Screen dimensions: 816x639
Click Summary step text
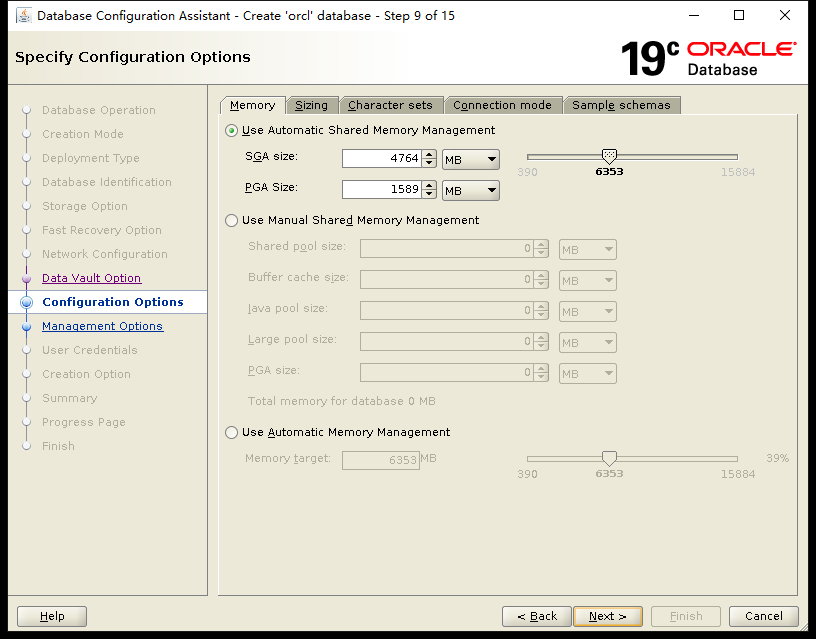70,398
